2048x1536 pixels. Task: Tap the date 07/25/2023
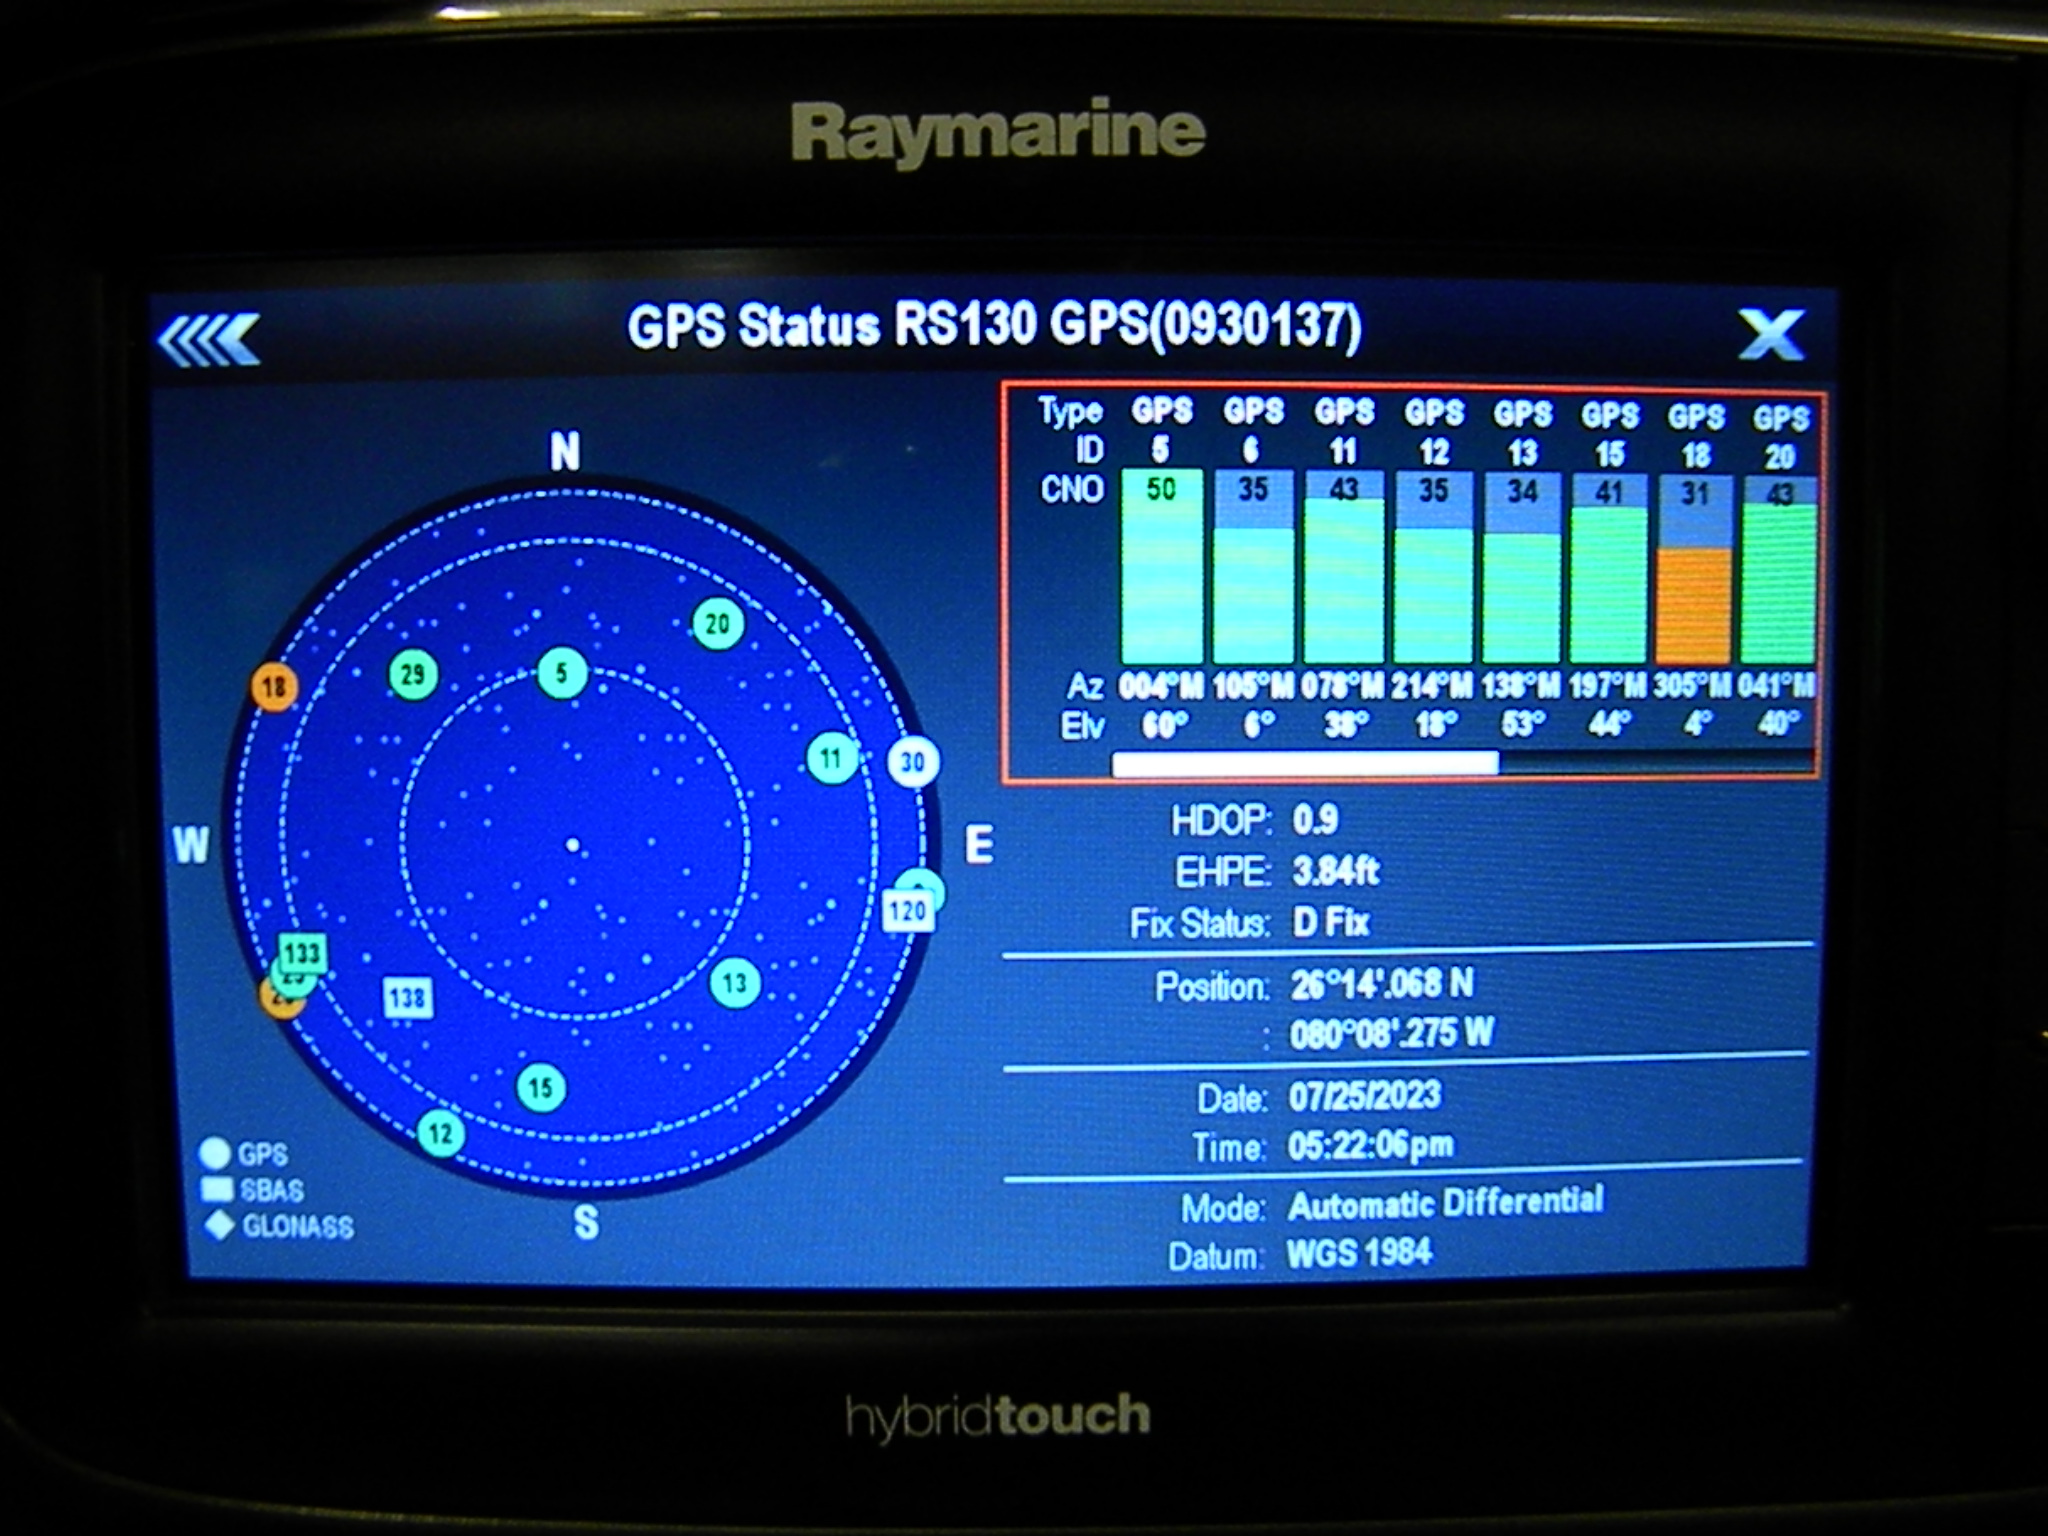(1365, 1096)
